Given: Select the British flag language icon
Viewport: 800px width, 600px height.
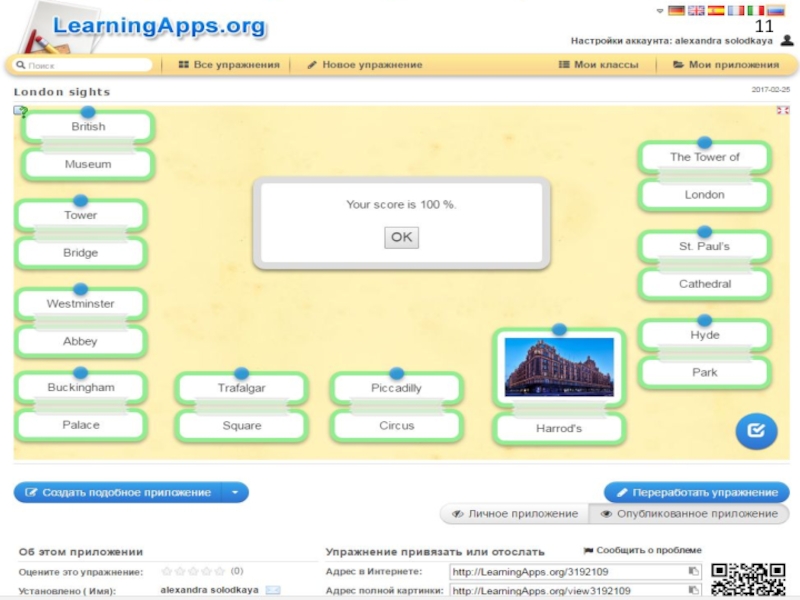Looking at the screenshot, I should [696, 11].
